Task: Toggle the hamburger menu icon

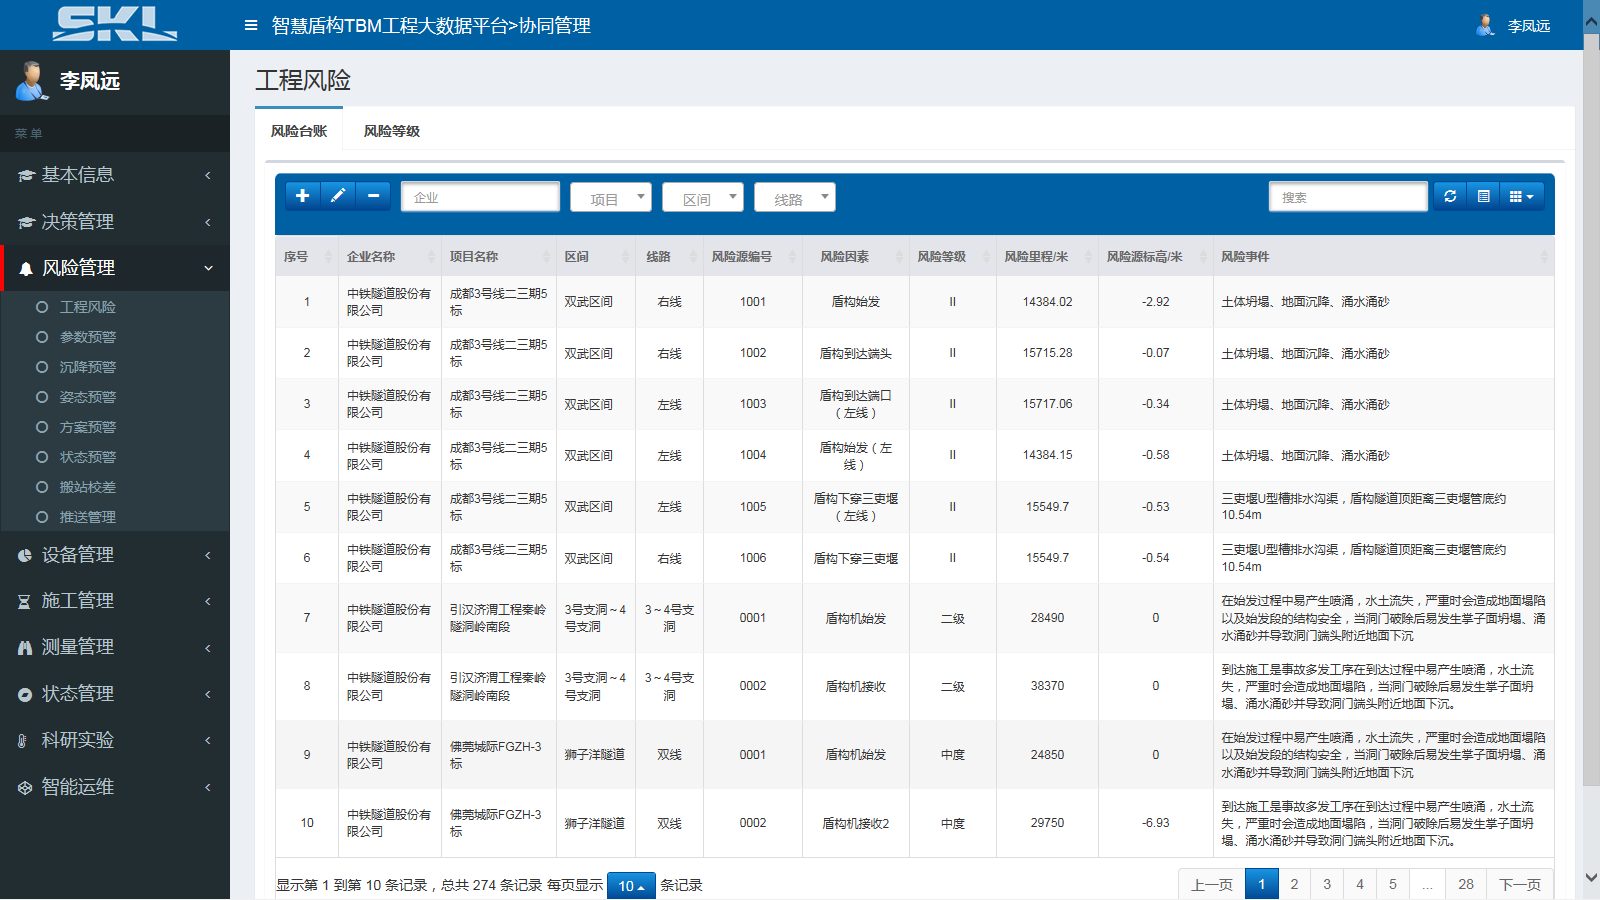Action: [251, 25]
